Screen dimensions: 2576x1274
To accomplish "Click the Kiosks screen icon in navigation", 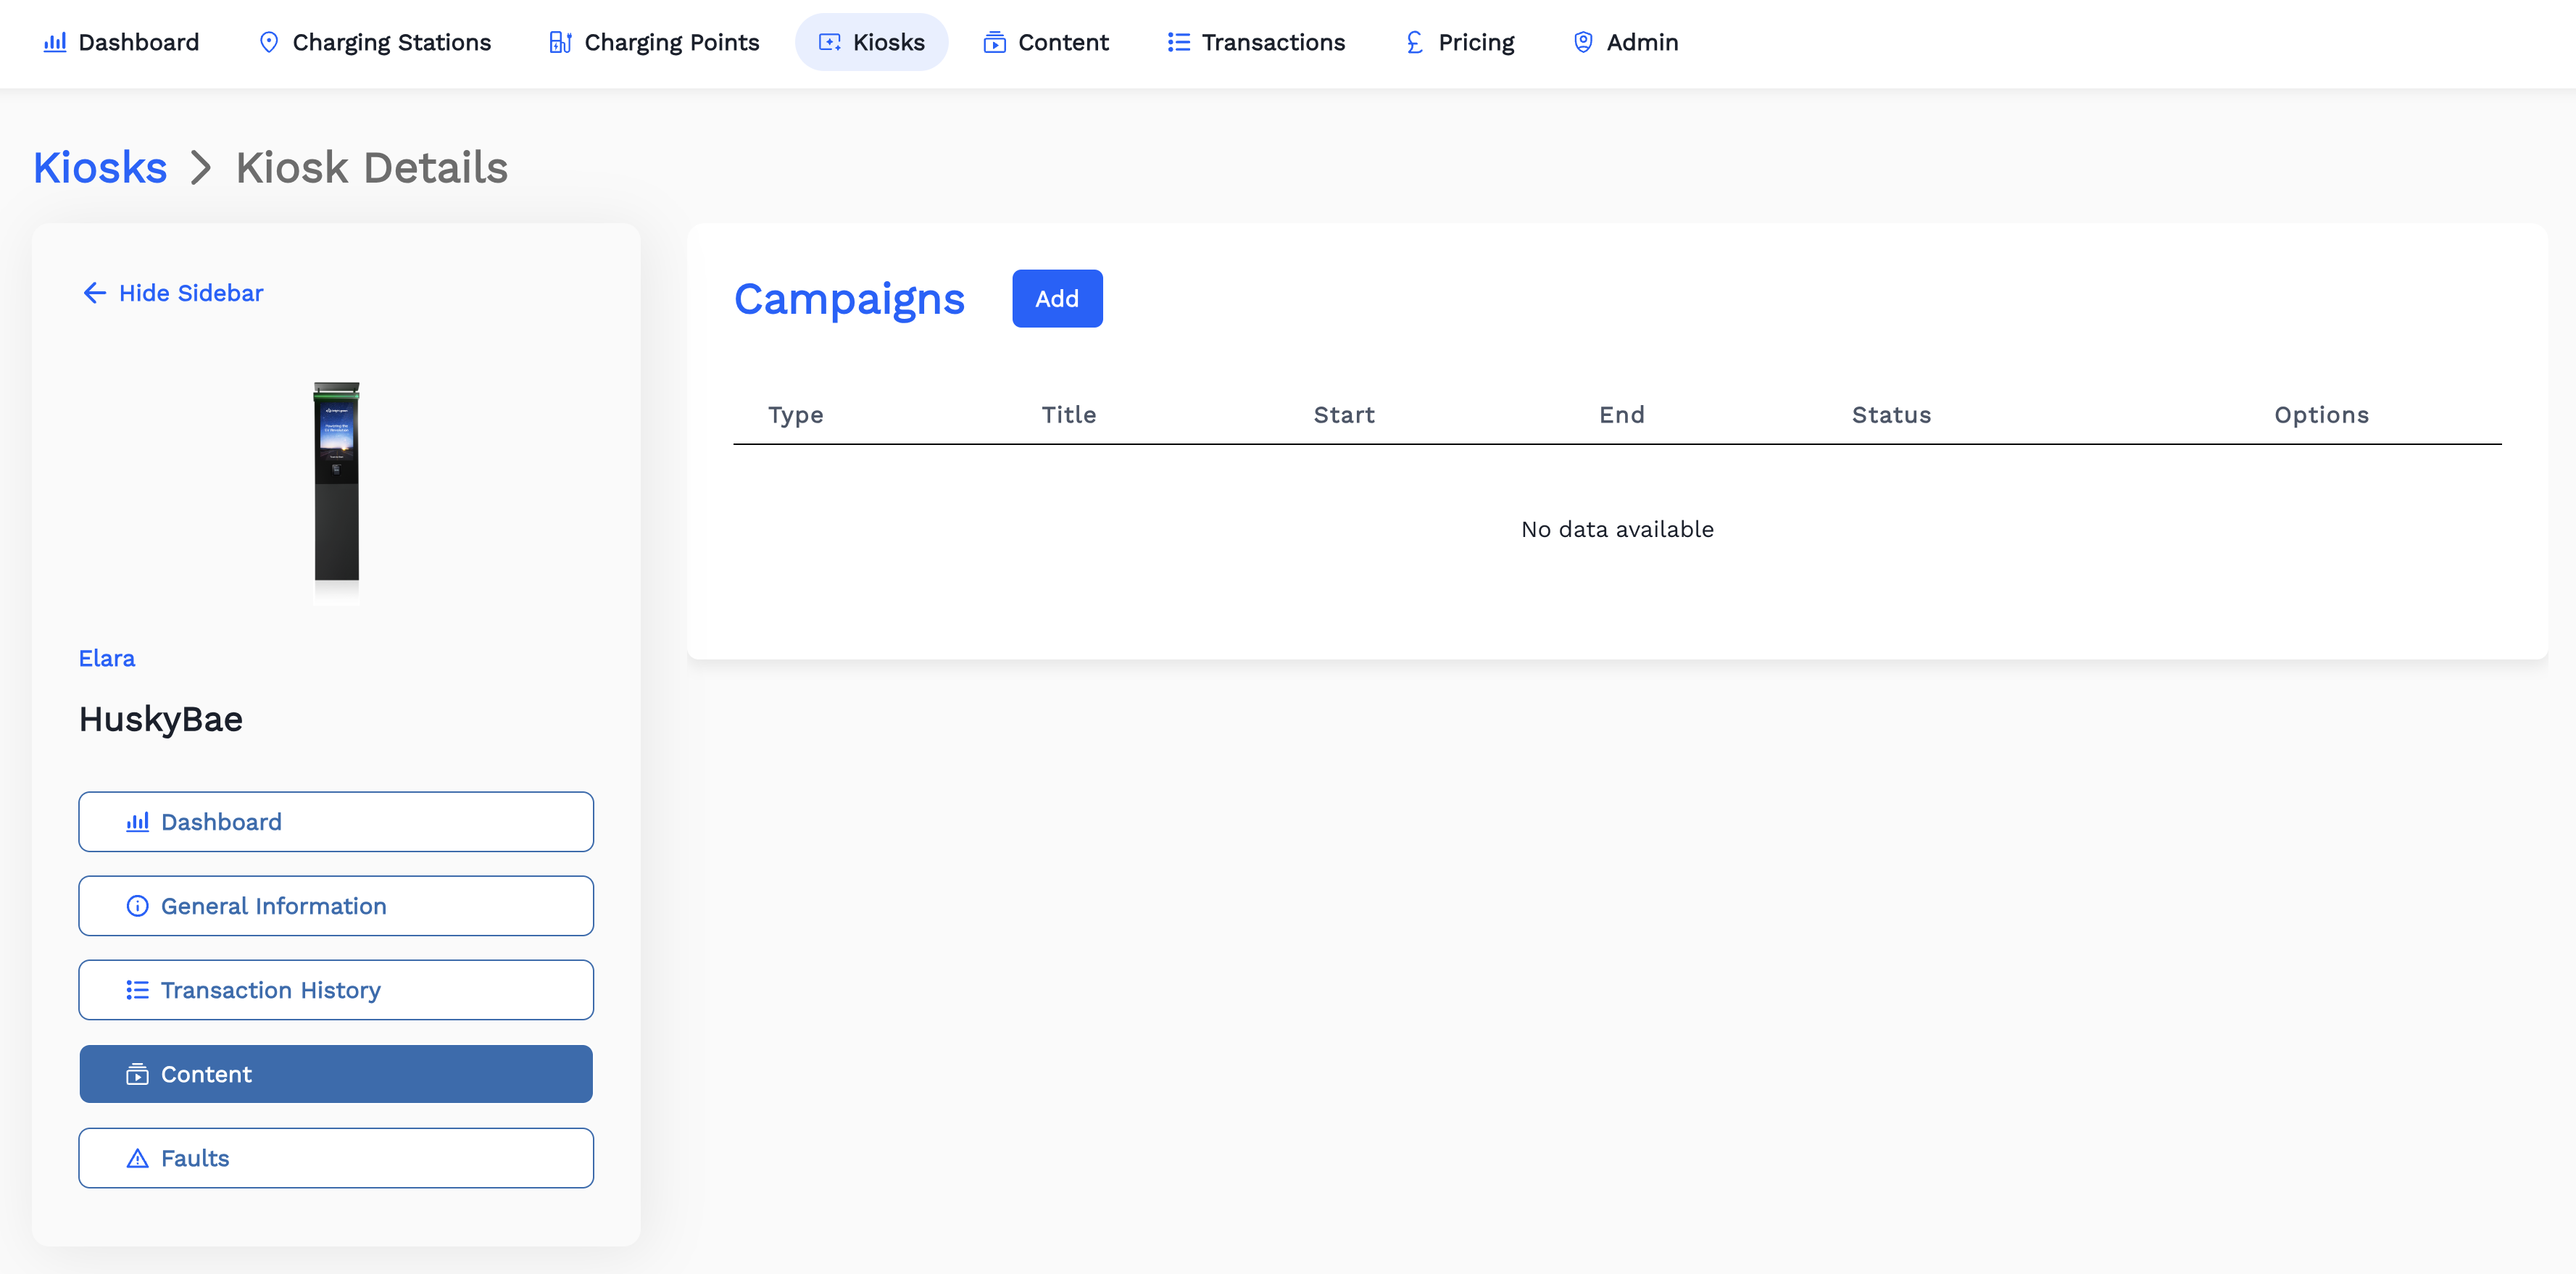I will pyautogui.click(x=829, y=42).
